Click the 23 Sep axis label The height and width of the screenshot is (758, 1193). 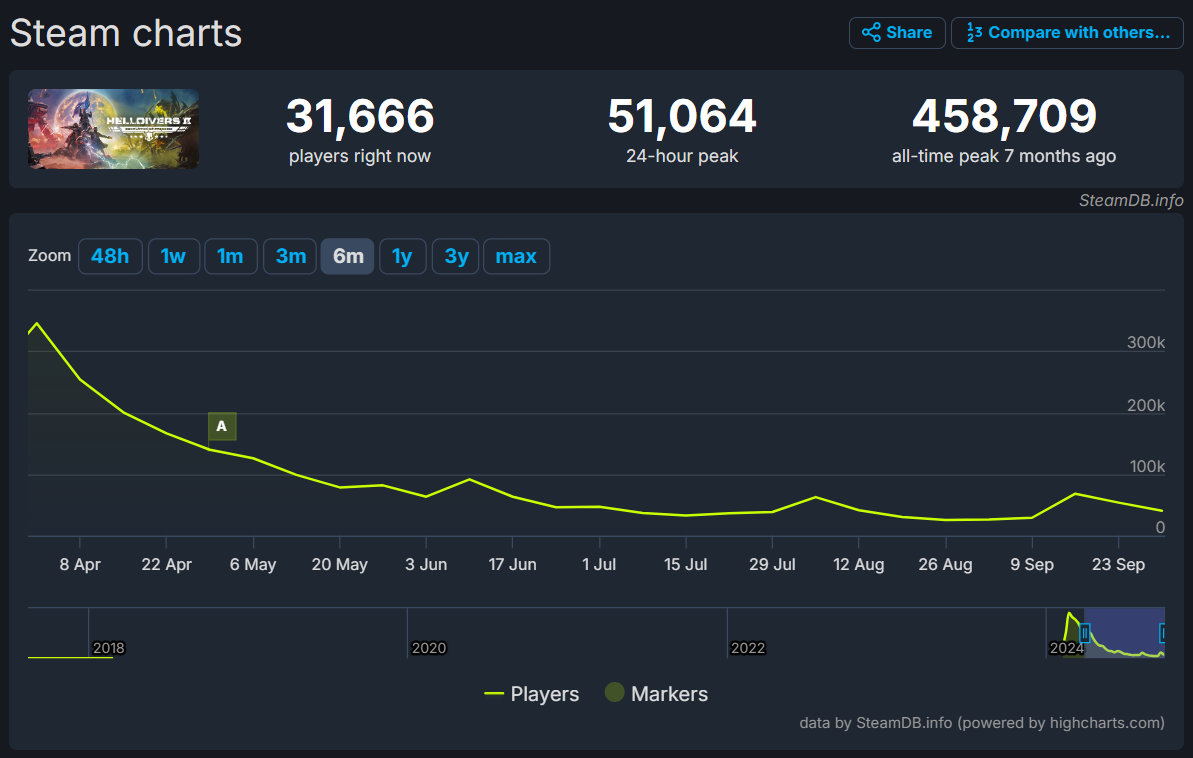pos(1118,565)
